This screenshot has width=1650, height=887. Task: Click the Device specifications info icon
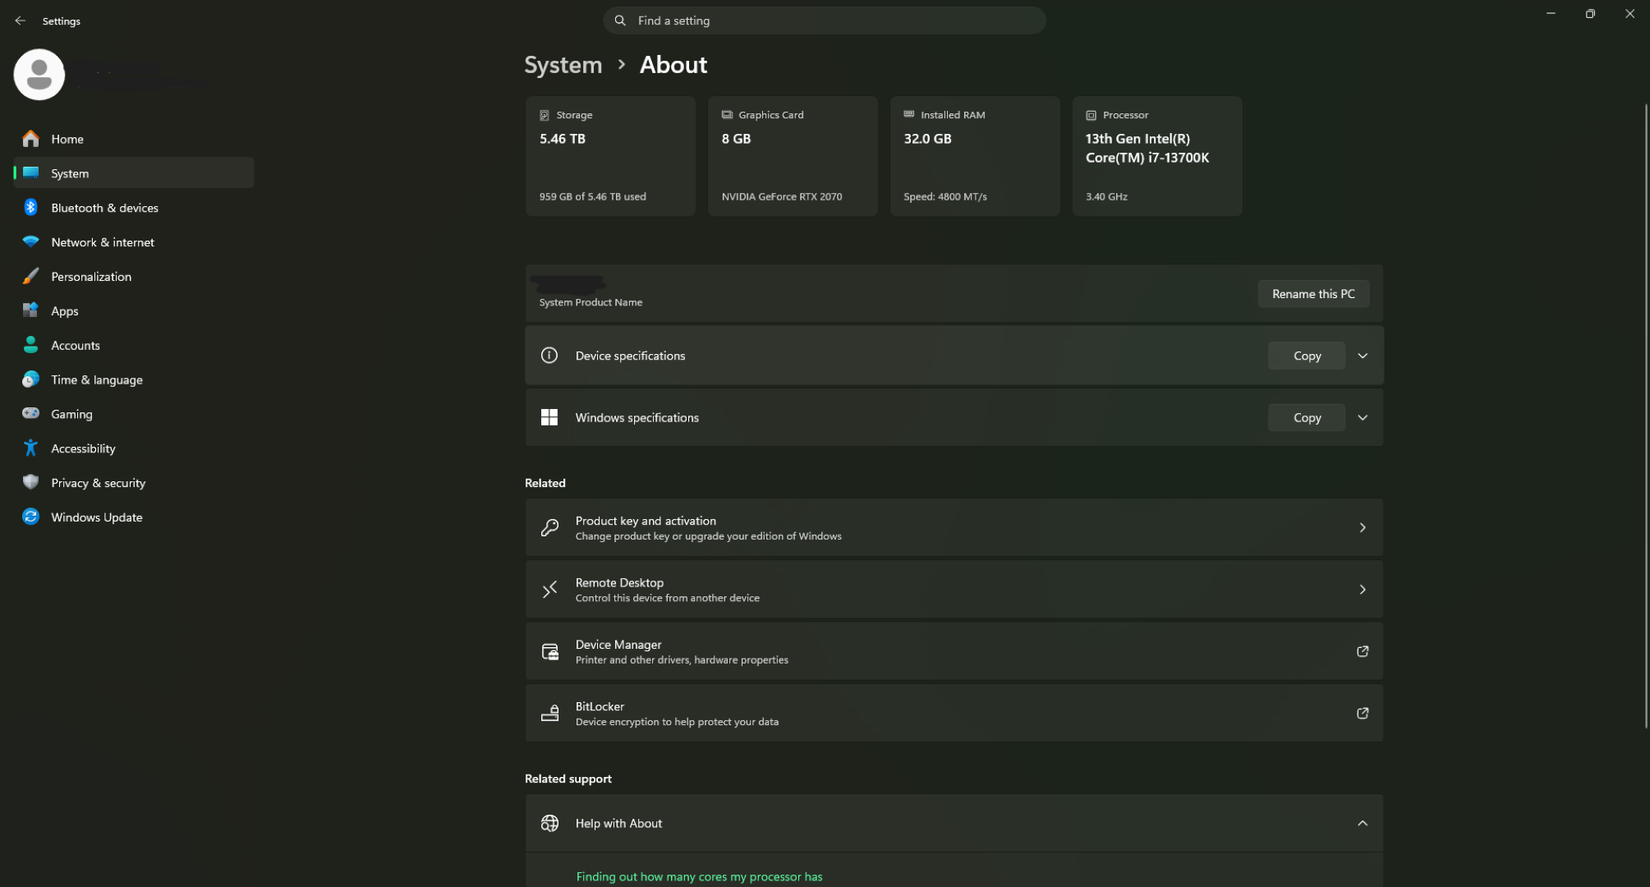pos(549,355)
